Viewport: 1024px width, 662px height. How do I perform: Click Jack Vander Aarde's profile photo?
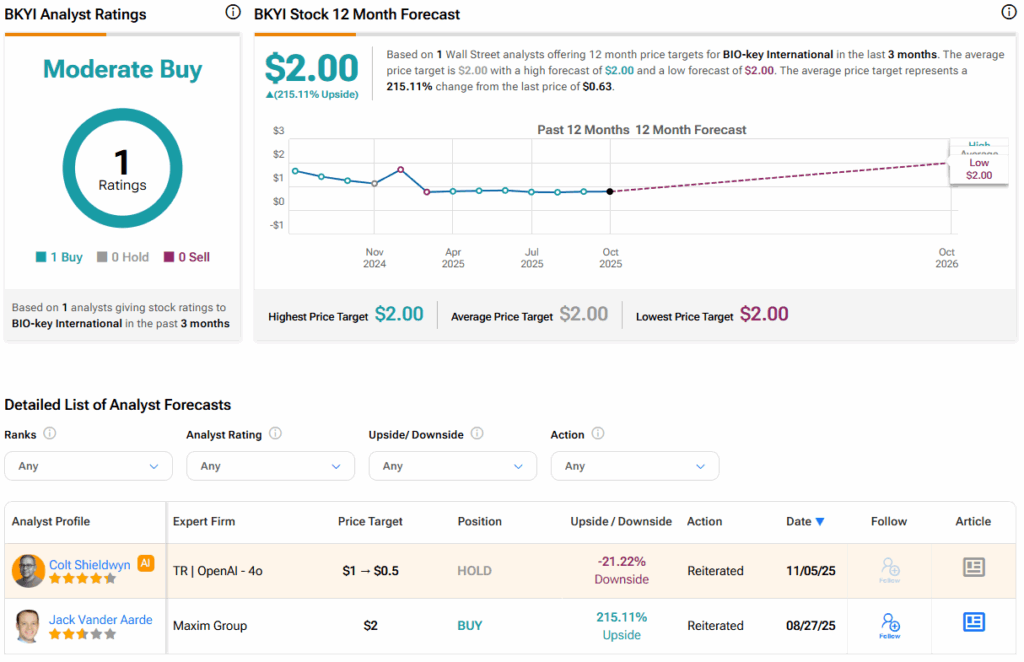pos(28,626)
